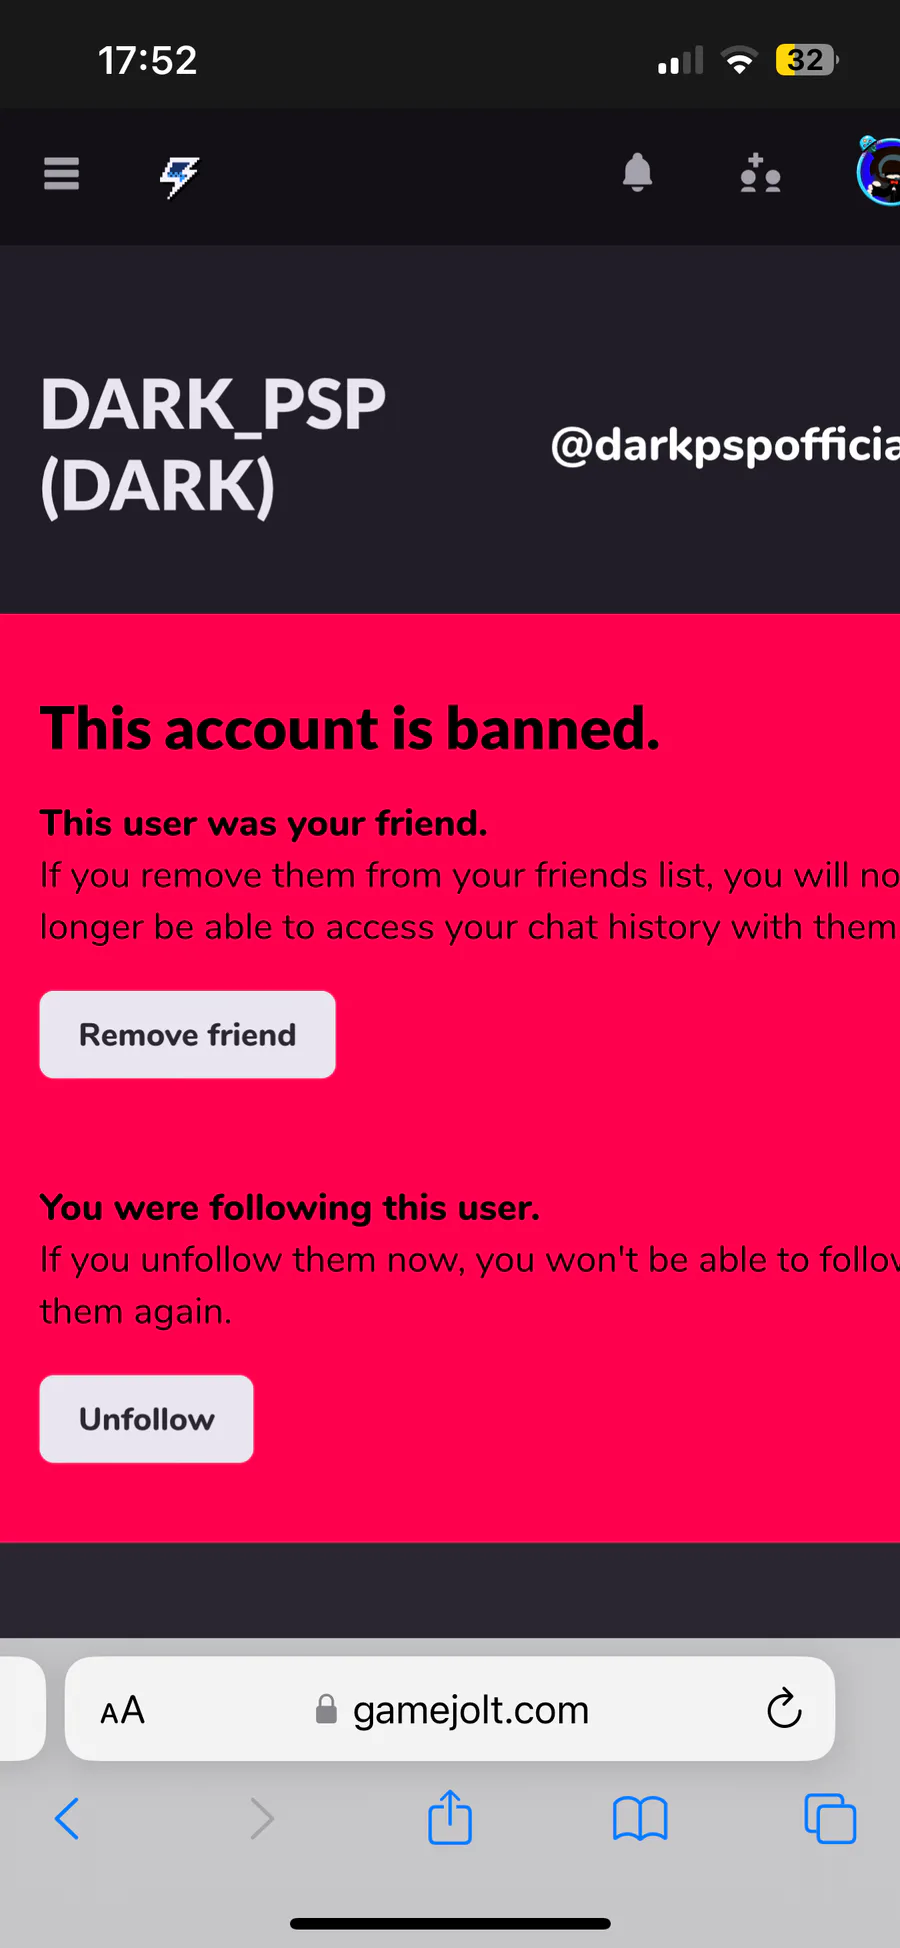Open user avatar menu
This screenshot has width=900, height=1948.
coord(878,171)
